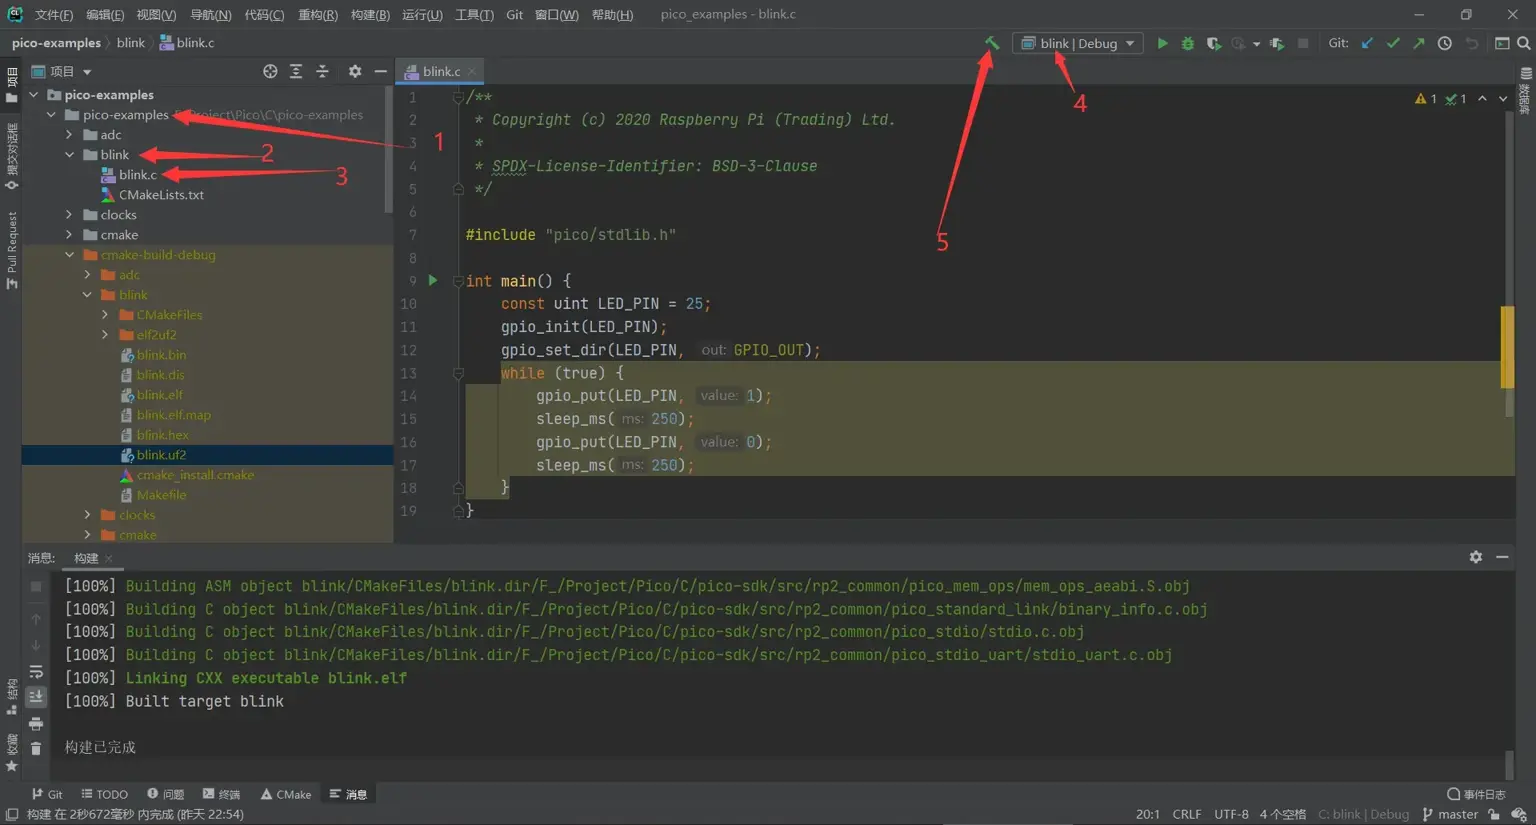Click the master Git branch in status bar
The height and width of the screenshot is (825, 1536).
[x=1450, y=814]
